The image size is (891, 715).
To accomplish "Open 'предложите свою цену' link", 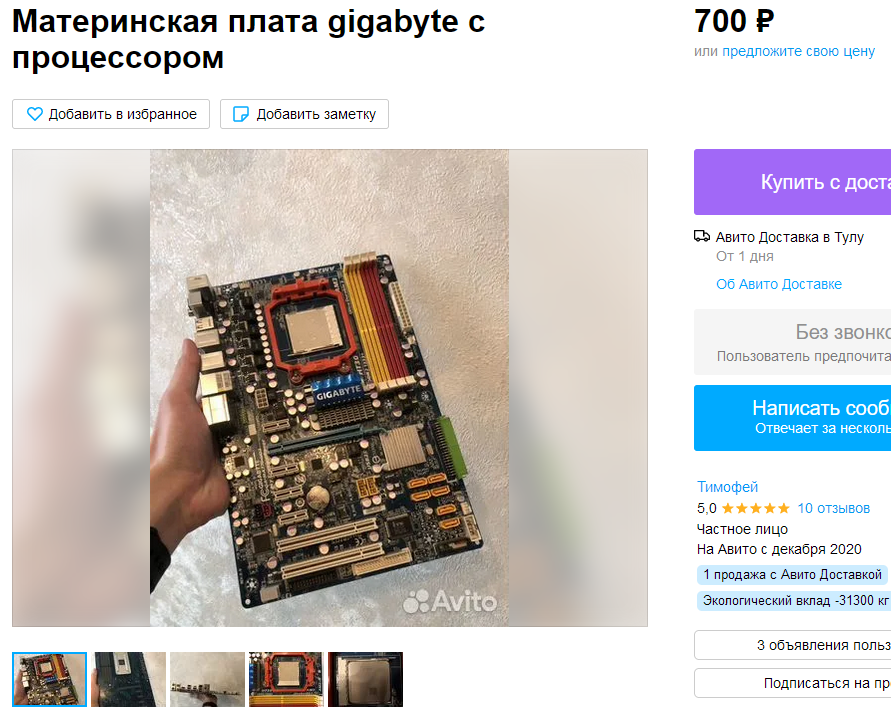I will tap(798, 51).
